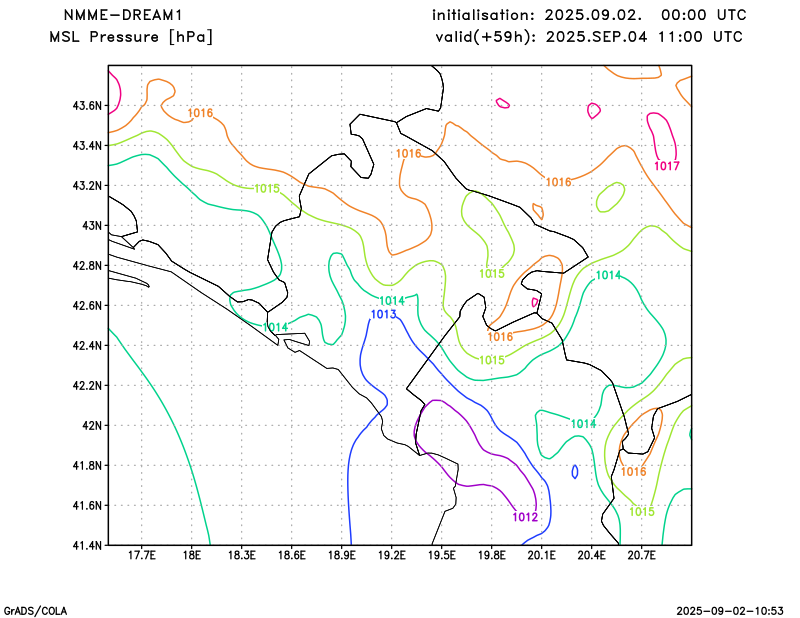Viewport: 800px width, 618px height.
Task: Click the 19.8E longitude label
Action: [x=492, y=555]
